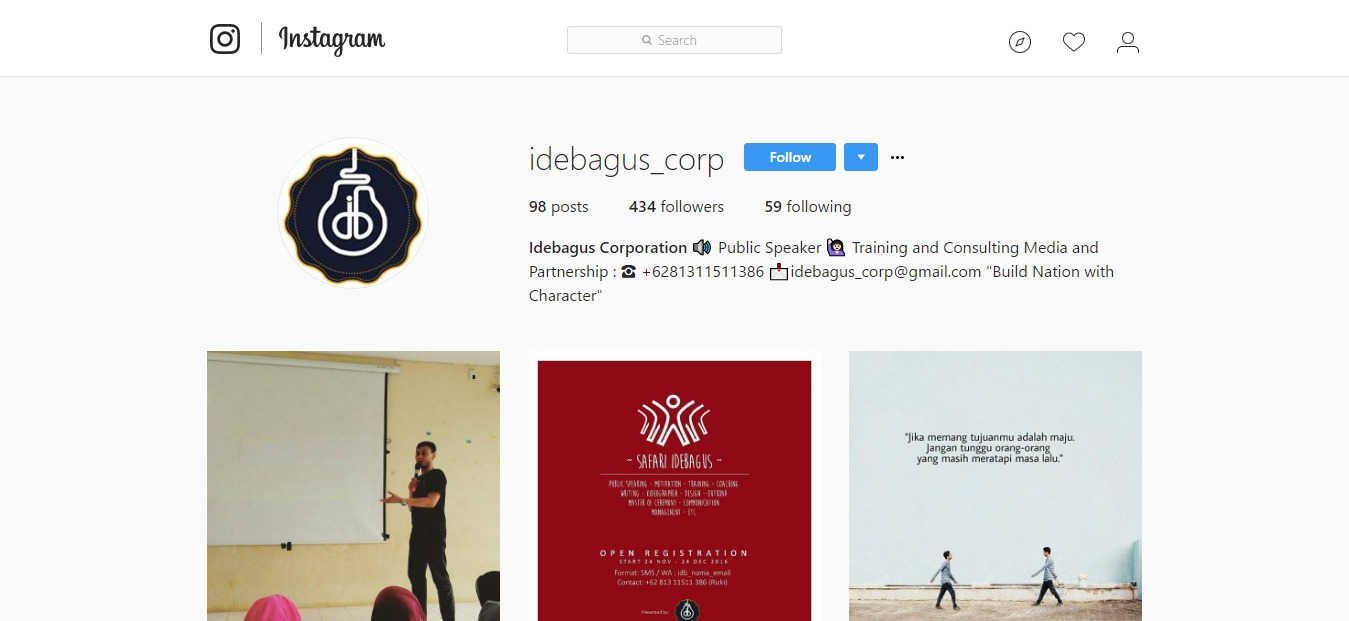Click the idebagus_corp username heading
The width and height of the screenshot is (1349, 621).
[626, 159]
